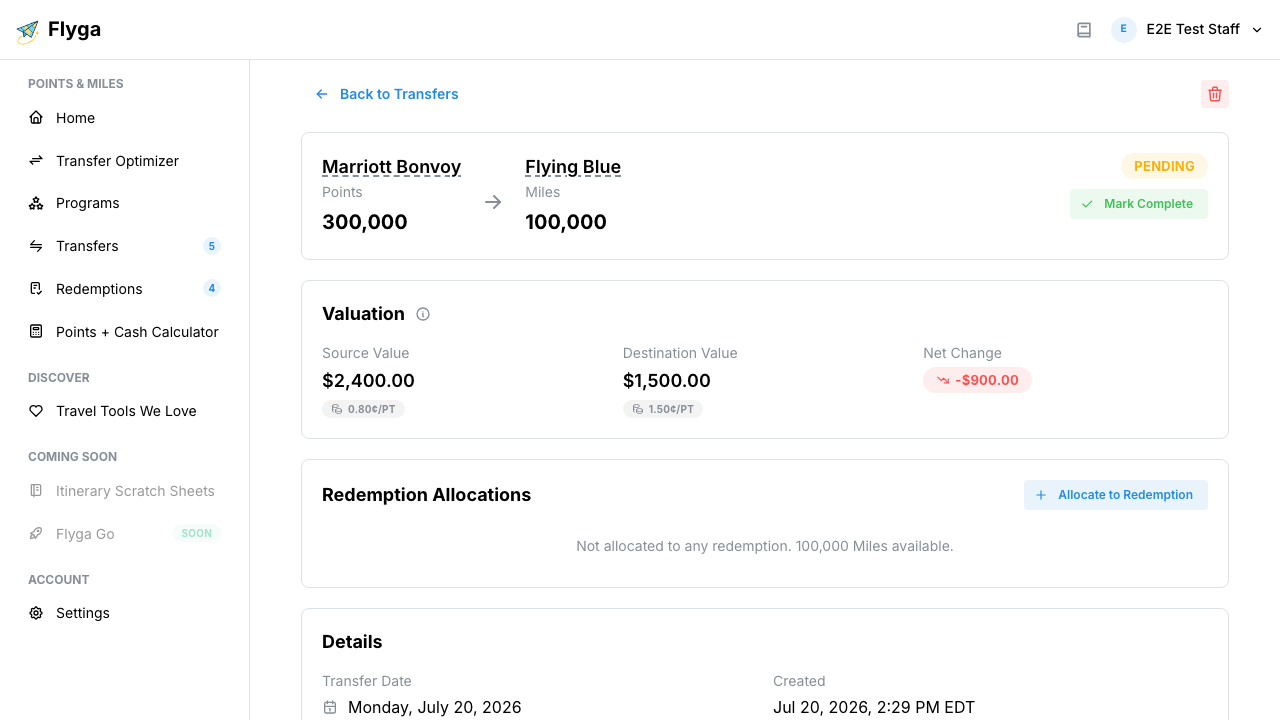Click the $1,500.00 destination value
This screenshot has height=720, width=1280.
pyautogui.click(x=667, y=381)
